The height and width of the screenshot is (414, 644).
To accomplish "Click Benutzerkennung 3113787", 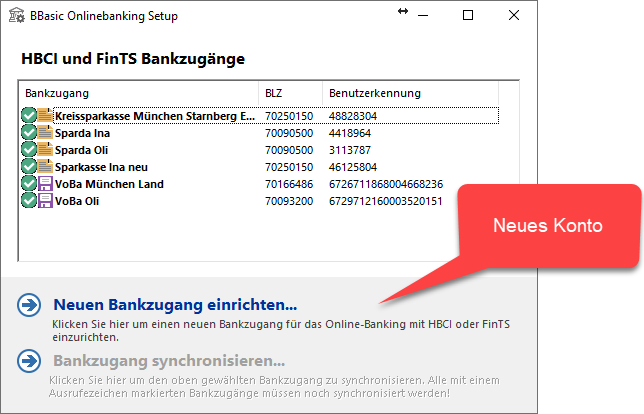I will pyautogui.click(x=350, y=150).
